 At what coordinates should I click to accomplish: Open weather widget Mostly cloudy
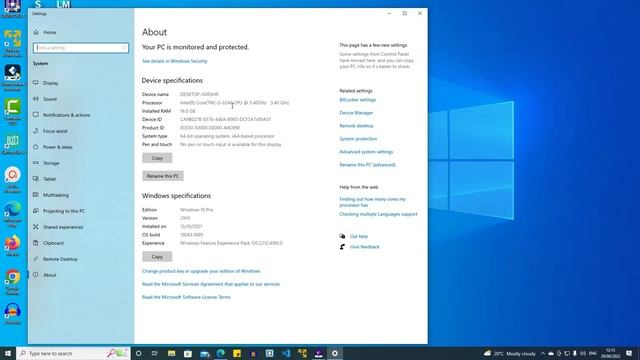click(x=510, y=353)
